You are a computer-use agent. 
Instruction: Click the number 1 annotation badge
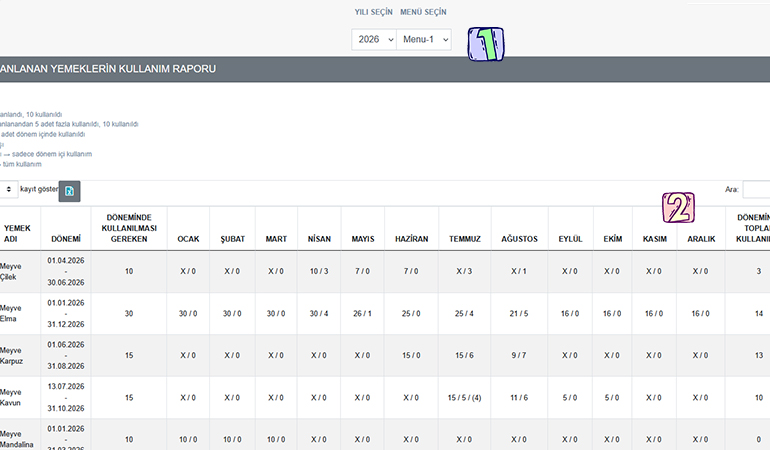[487, 45]
